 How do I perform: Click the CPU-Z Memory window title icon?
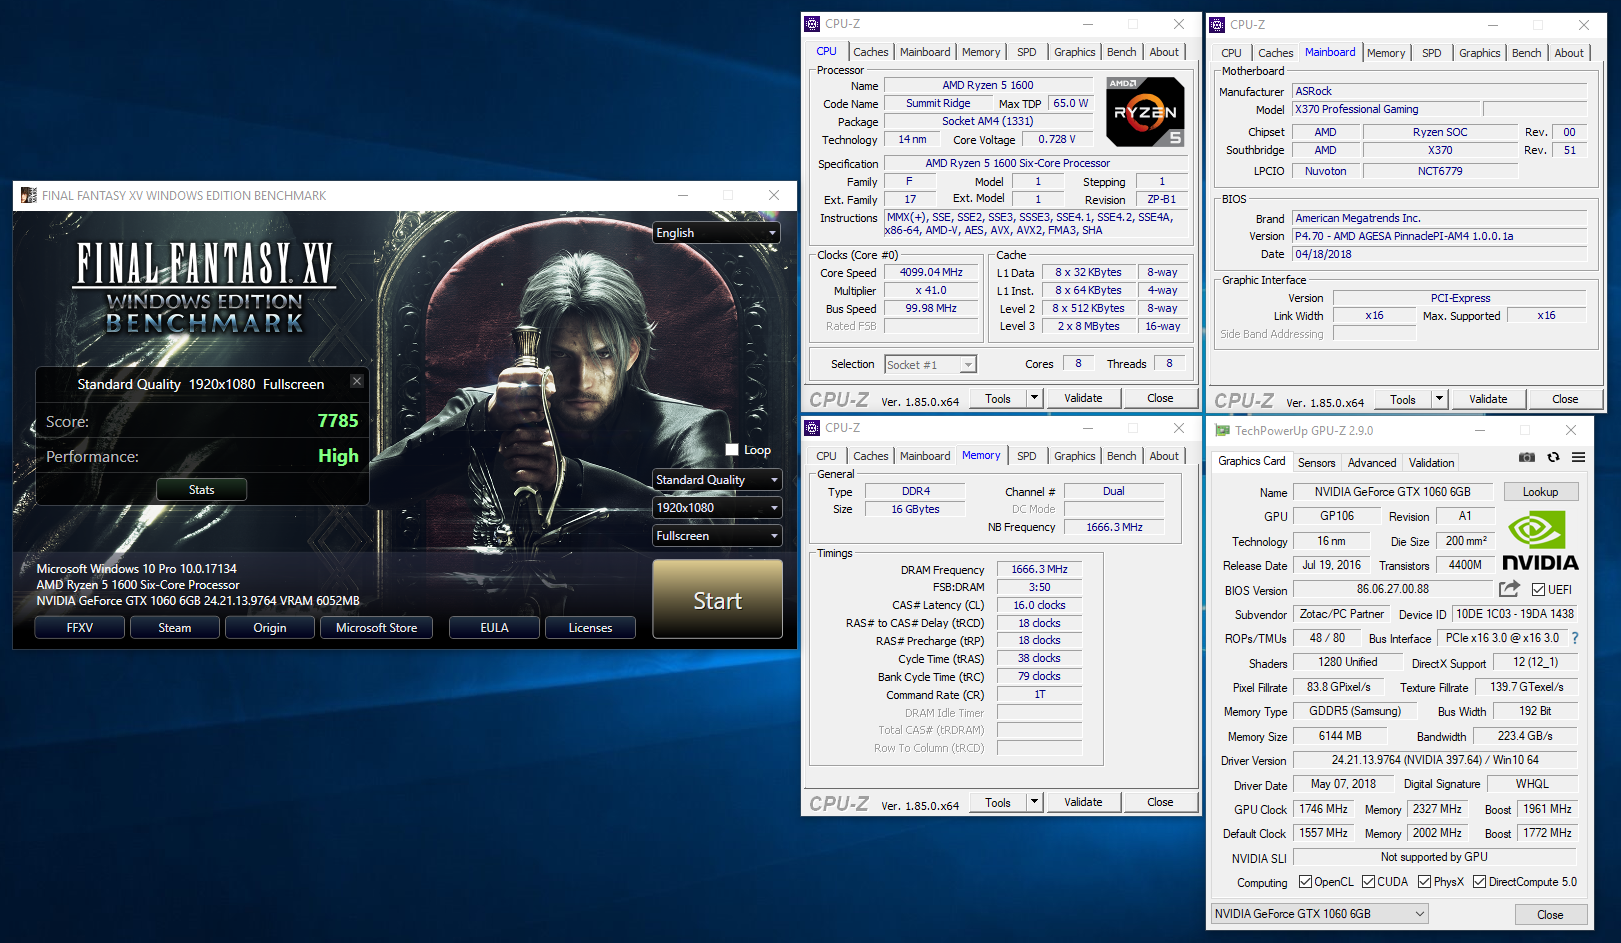(x=812, y=427)
